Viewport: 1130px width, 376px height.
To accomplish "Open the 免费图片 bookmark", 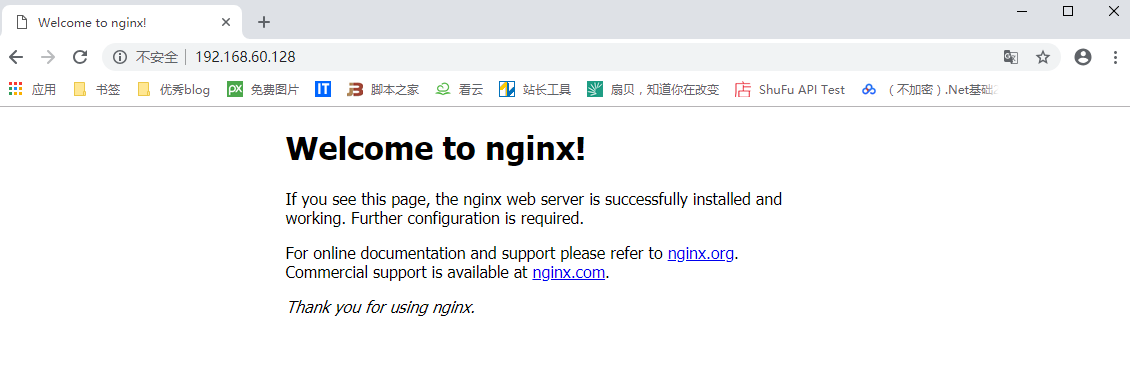I will [x=263, y=89].
